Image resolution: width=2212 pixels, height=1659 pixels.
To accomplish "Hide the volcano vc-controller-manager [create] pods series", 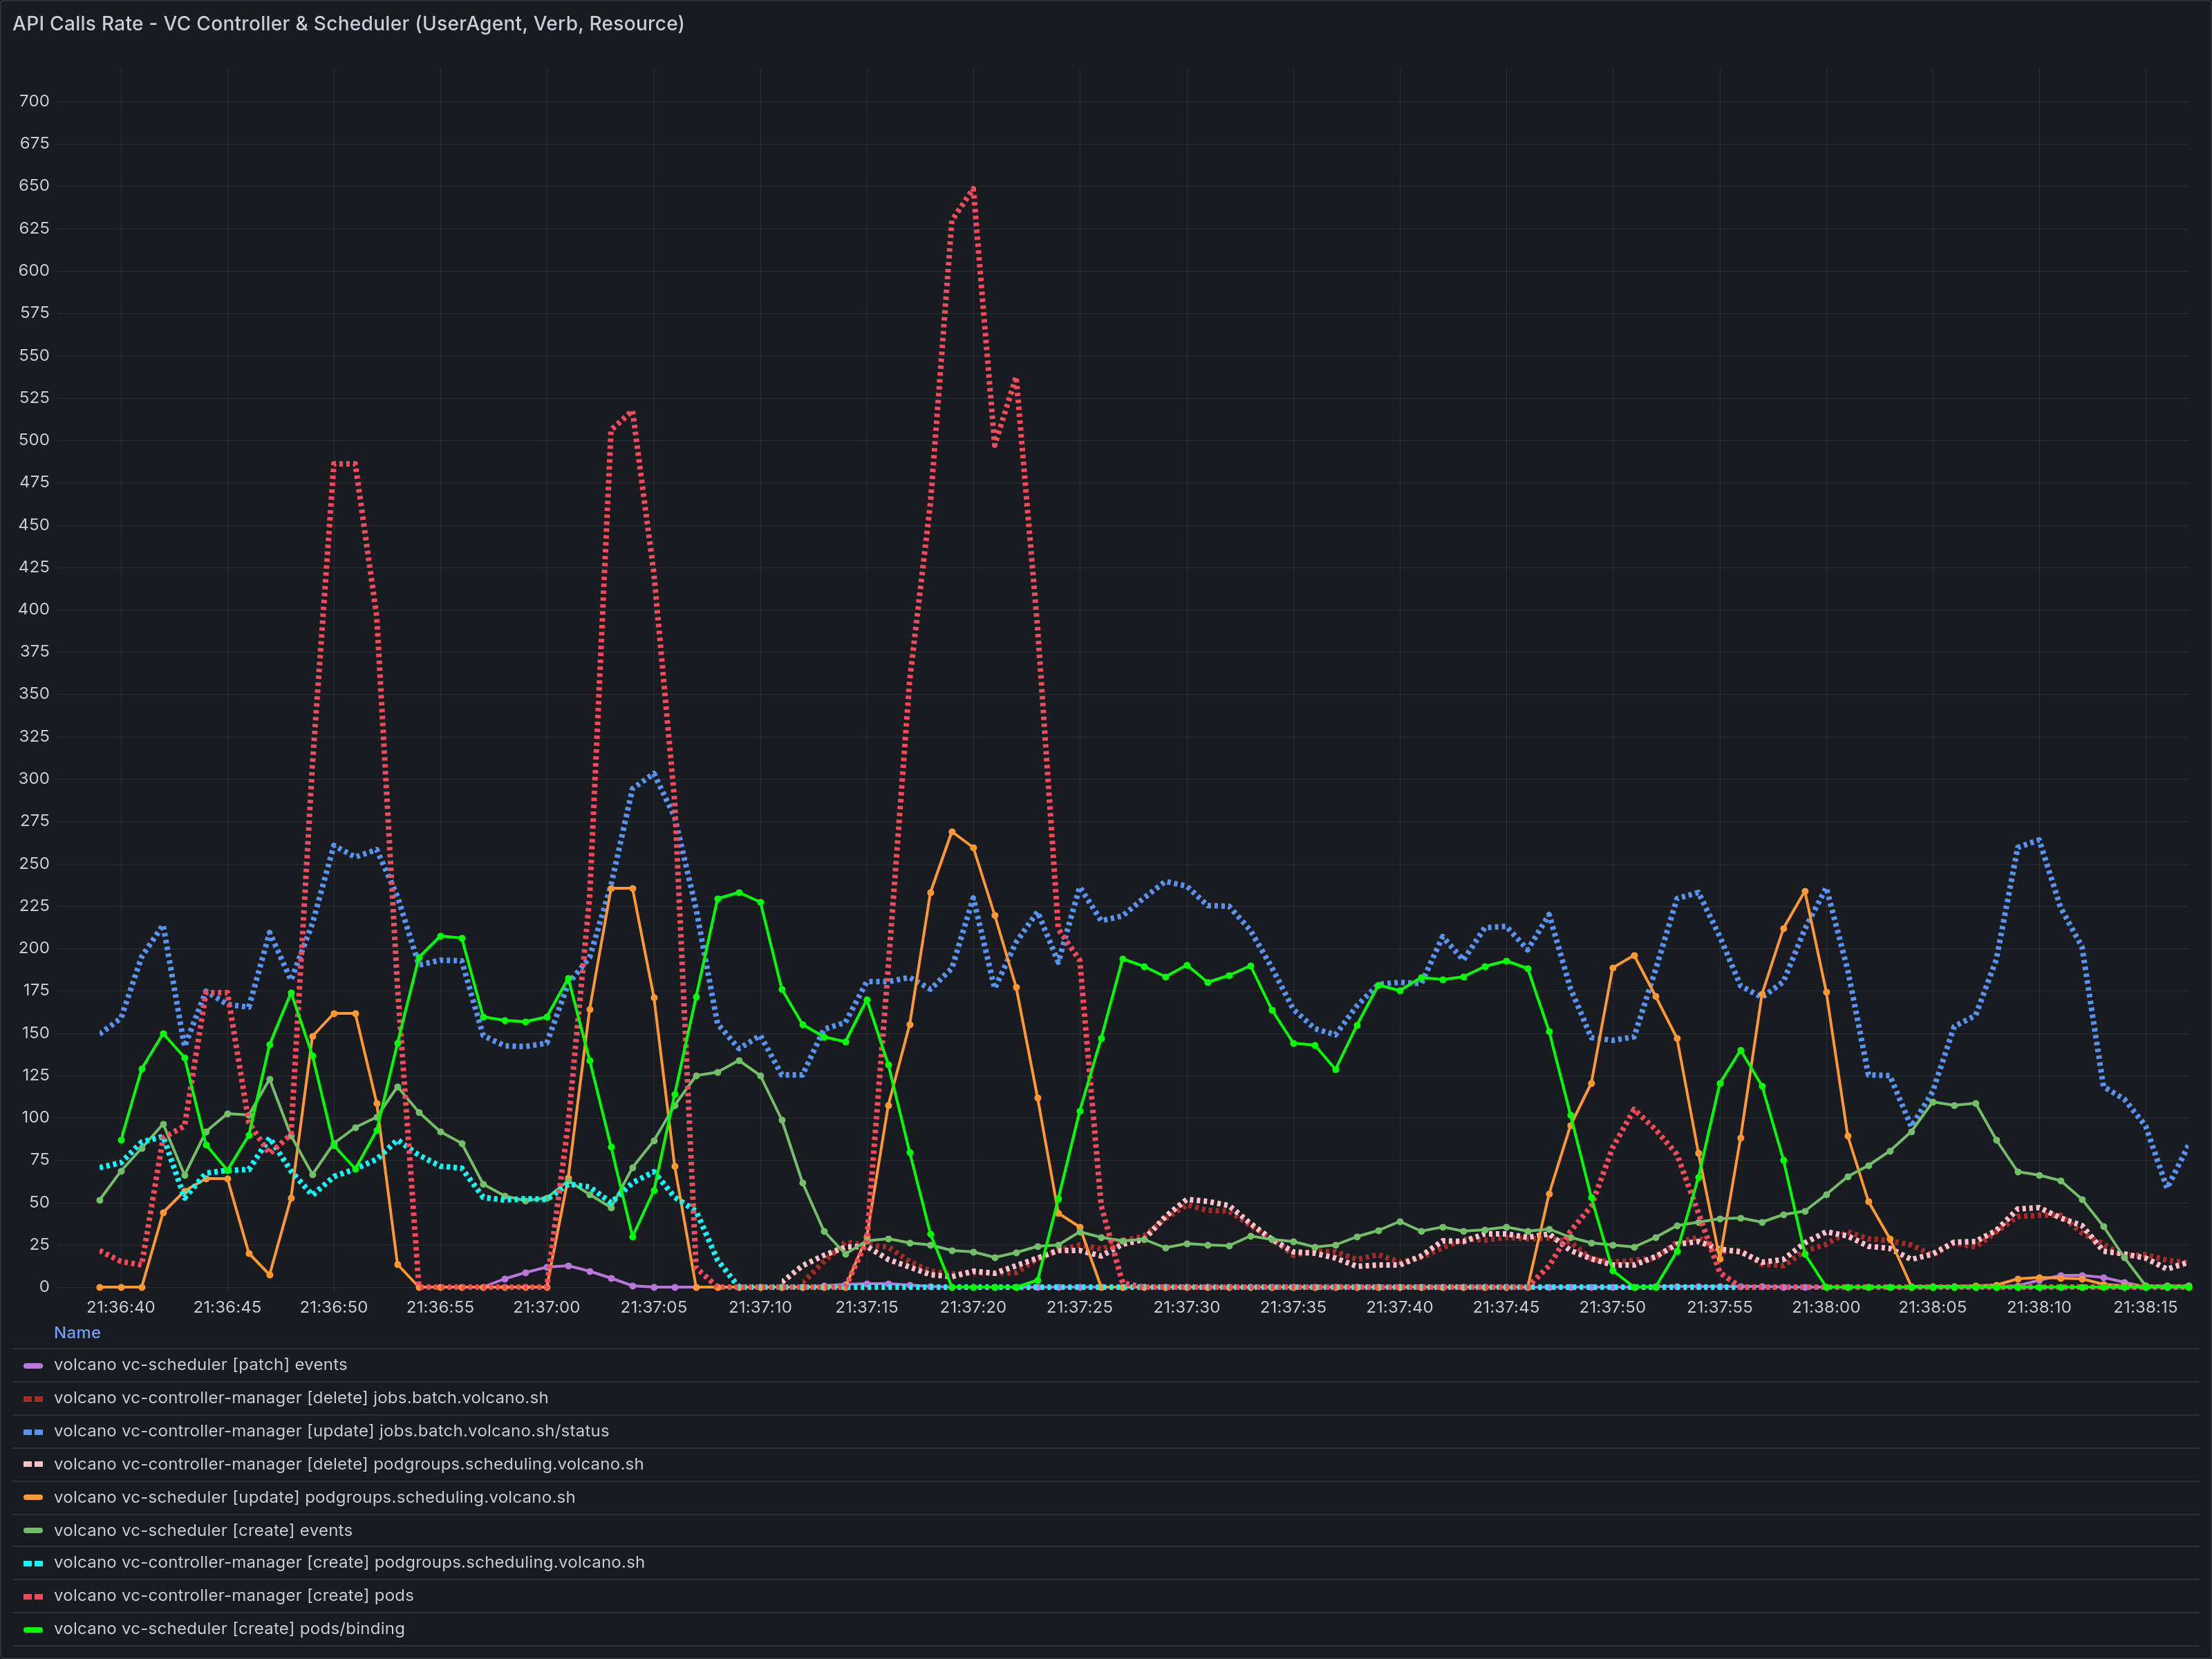I will click(234, 1595).
